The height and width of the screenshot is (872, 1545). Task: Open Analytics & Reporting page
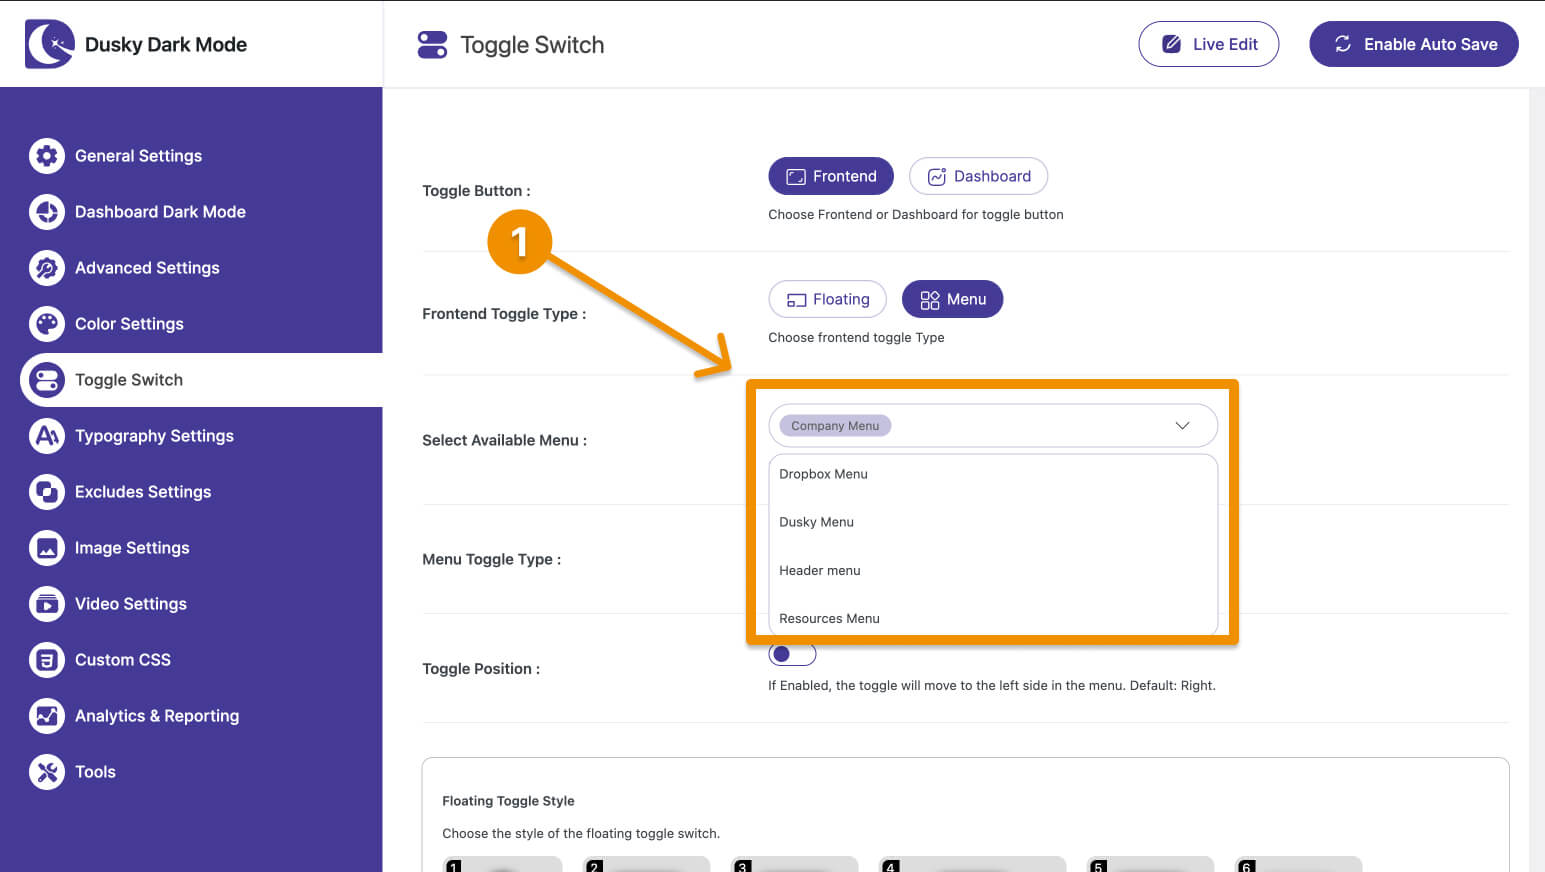157,716
